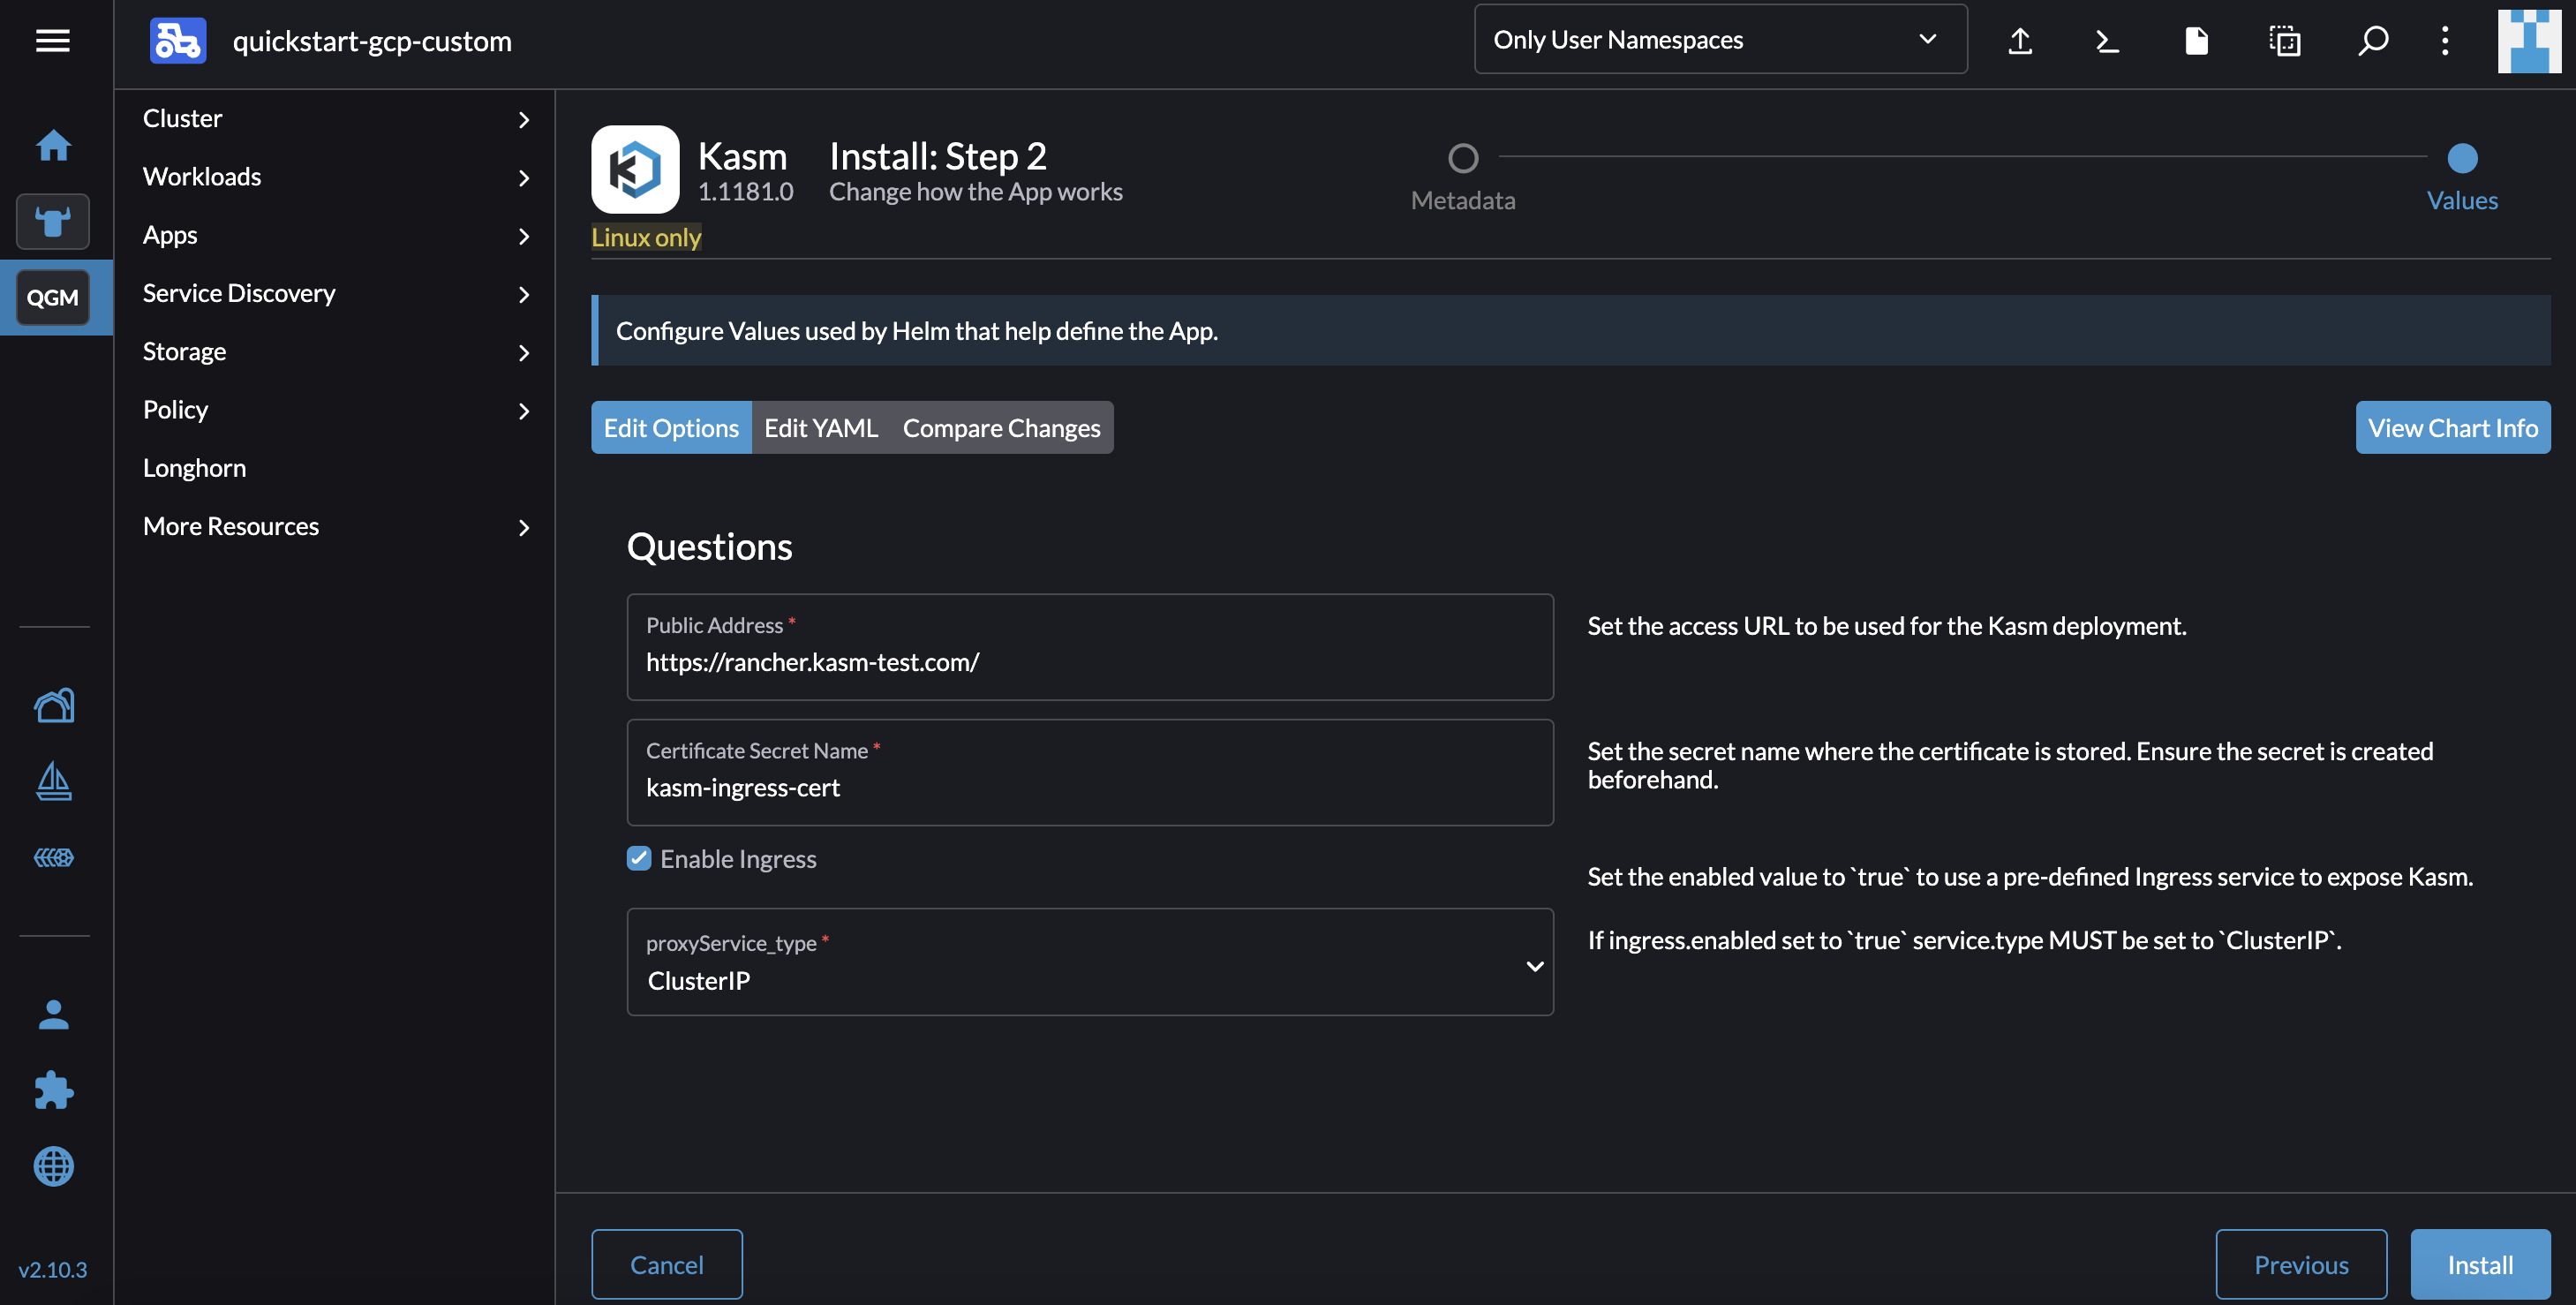The width and height of the screenshot is (2576, 1305).
Task: Open the Only User Namespaces dropdown
Action: click(x=1720, y=40)
